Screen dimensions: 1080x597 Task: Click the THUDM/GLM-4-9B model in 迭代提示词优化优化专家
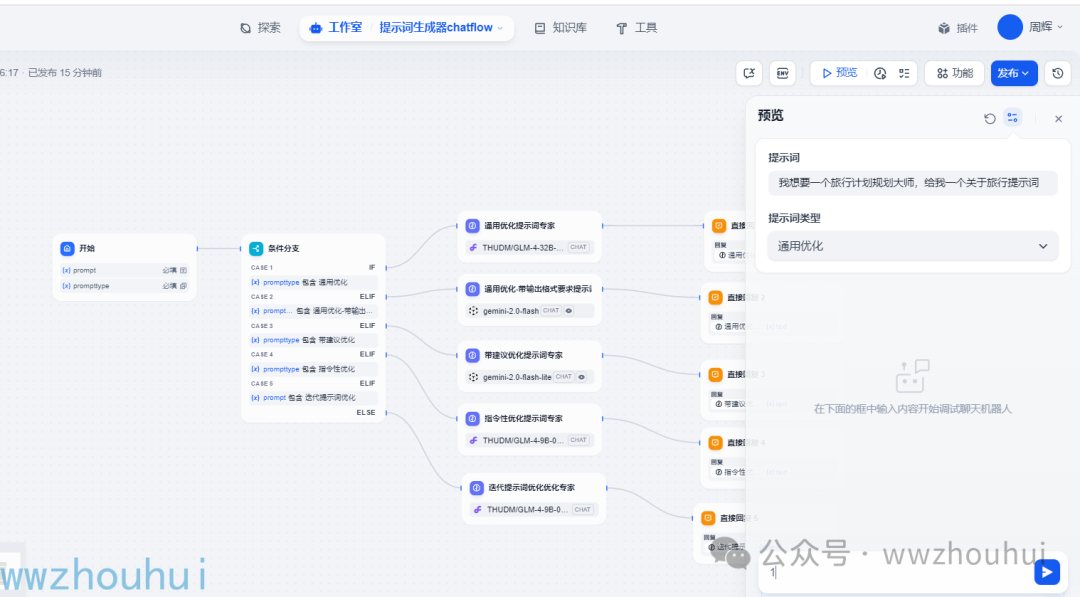[x=527, y=510]
